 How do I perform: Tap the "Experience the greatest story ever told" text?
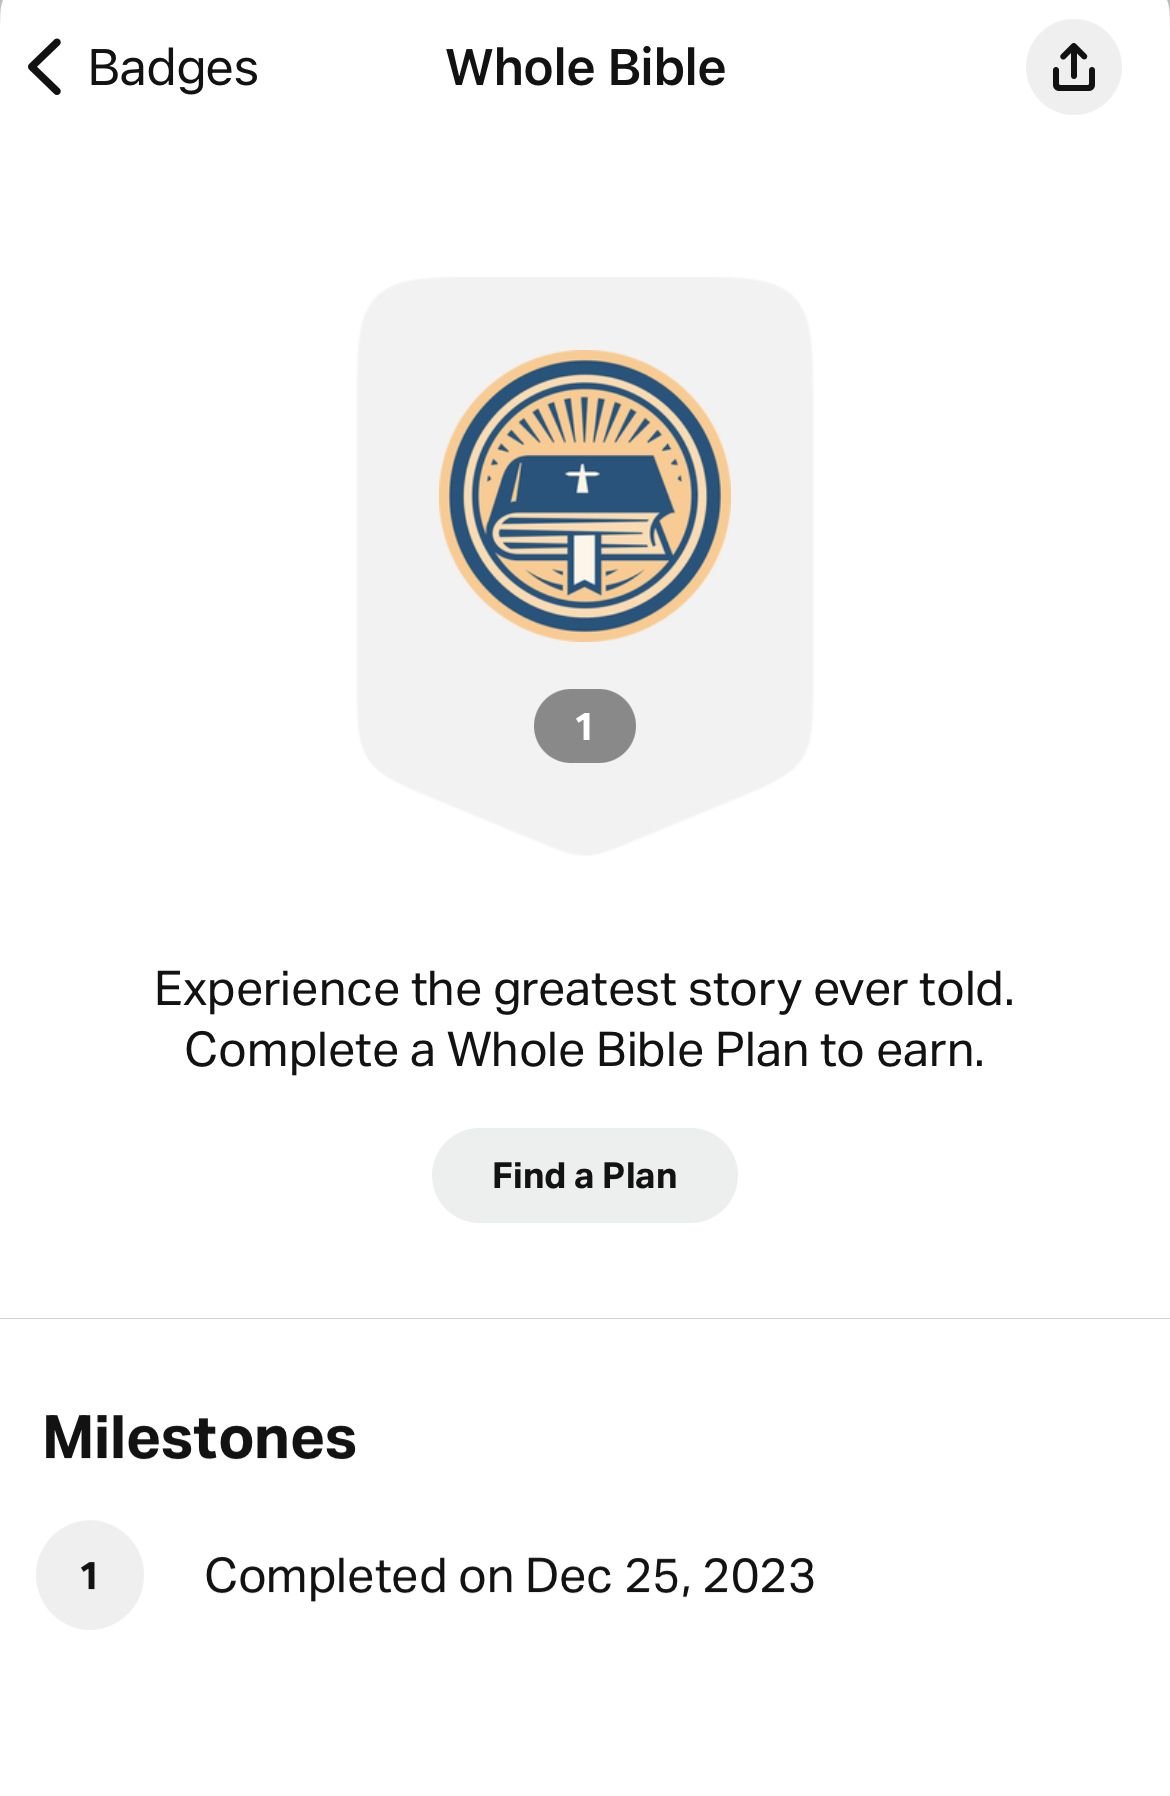click(585, 989)
